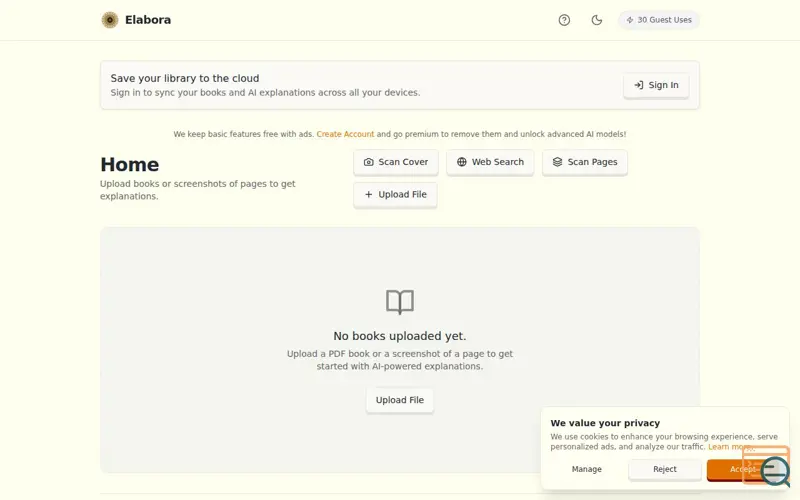
Task: Open the help question mark icon
Action: click(564, 20)
